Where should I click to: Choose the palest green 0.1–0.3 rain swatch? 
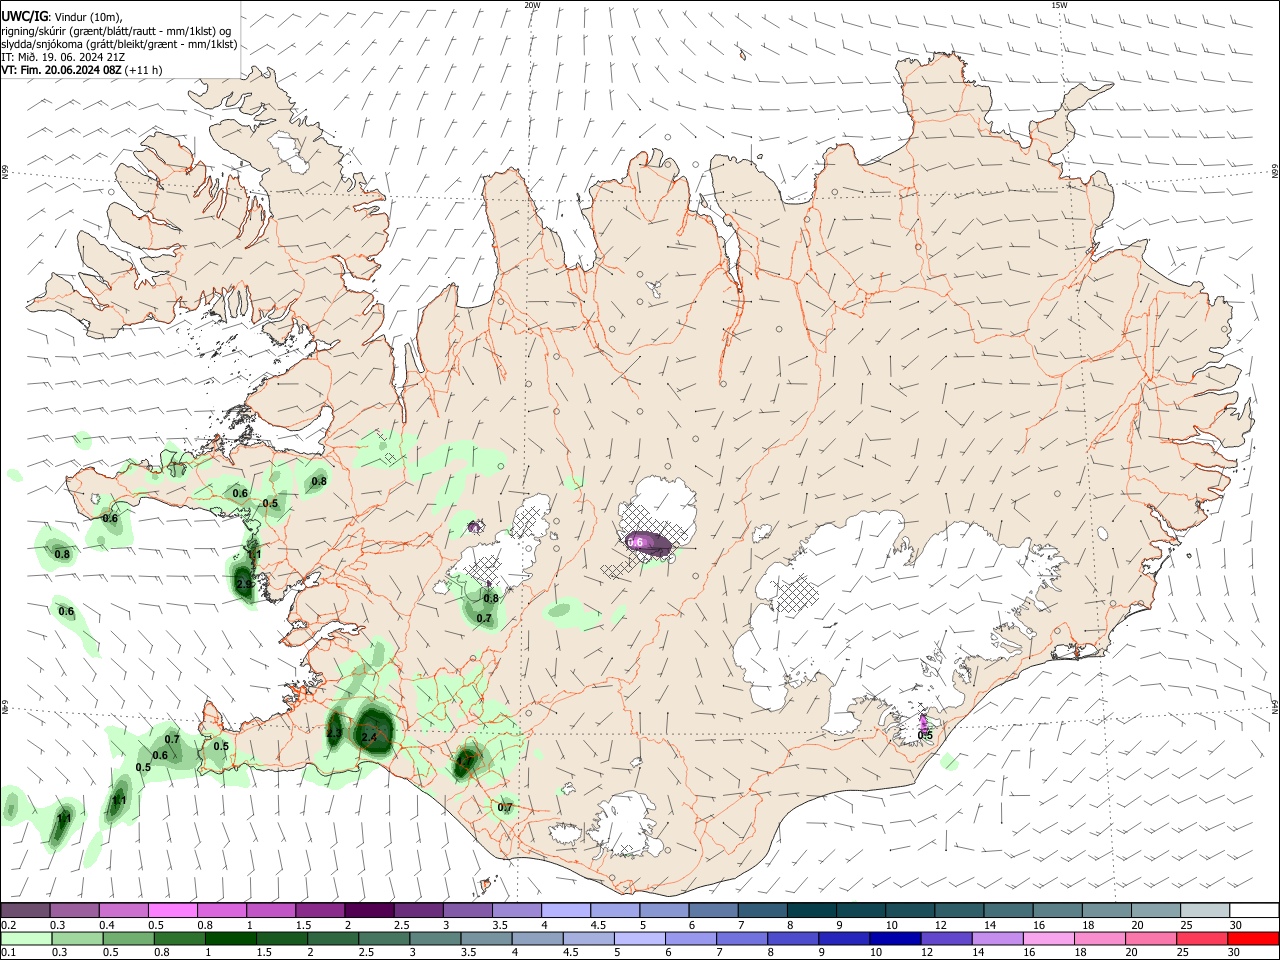click(x=25, y=939)
